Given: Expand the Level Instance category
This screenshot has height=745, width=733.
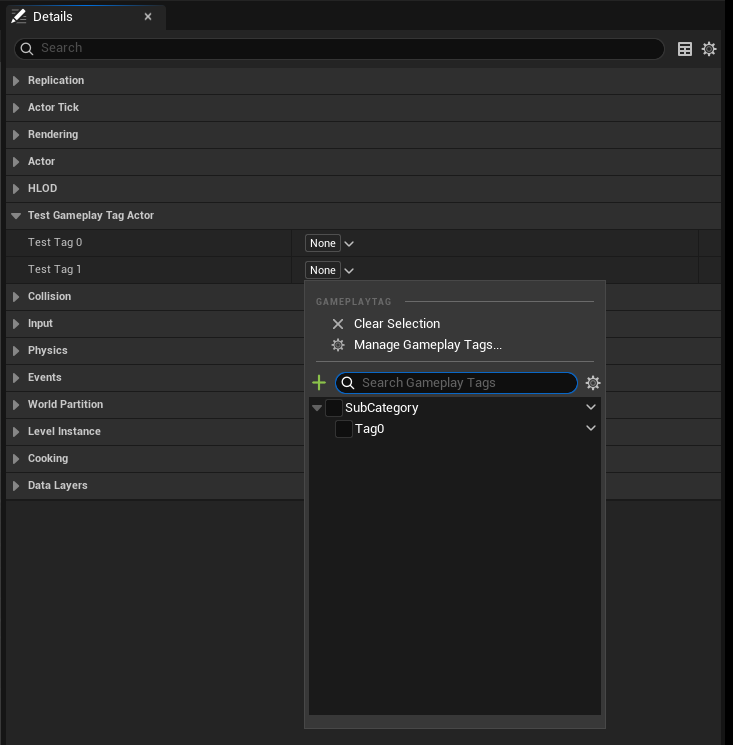Looking at the screenshot, I should (16, 431).
